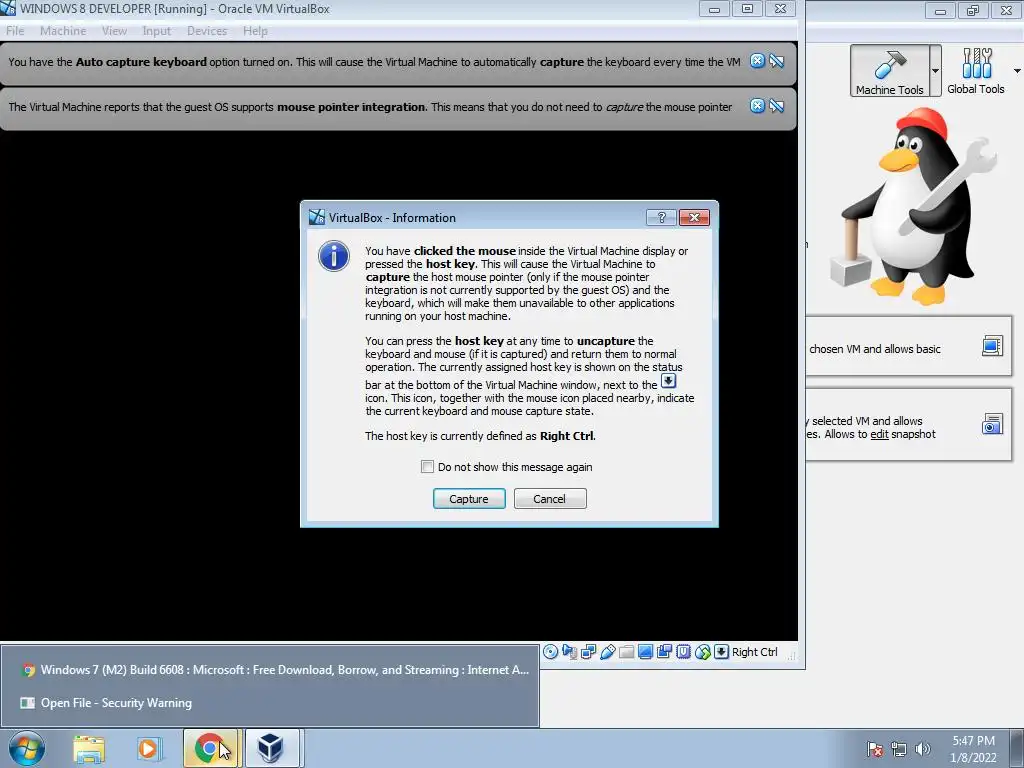
Task: Expand the Global Tools dropdown arrow
Action: click(1017, 71)
